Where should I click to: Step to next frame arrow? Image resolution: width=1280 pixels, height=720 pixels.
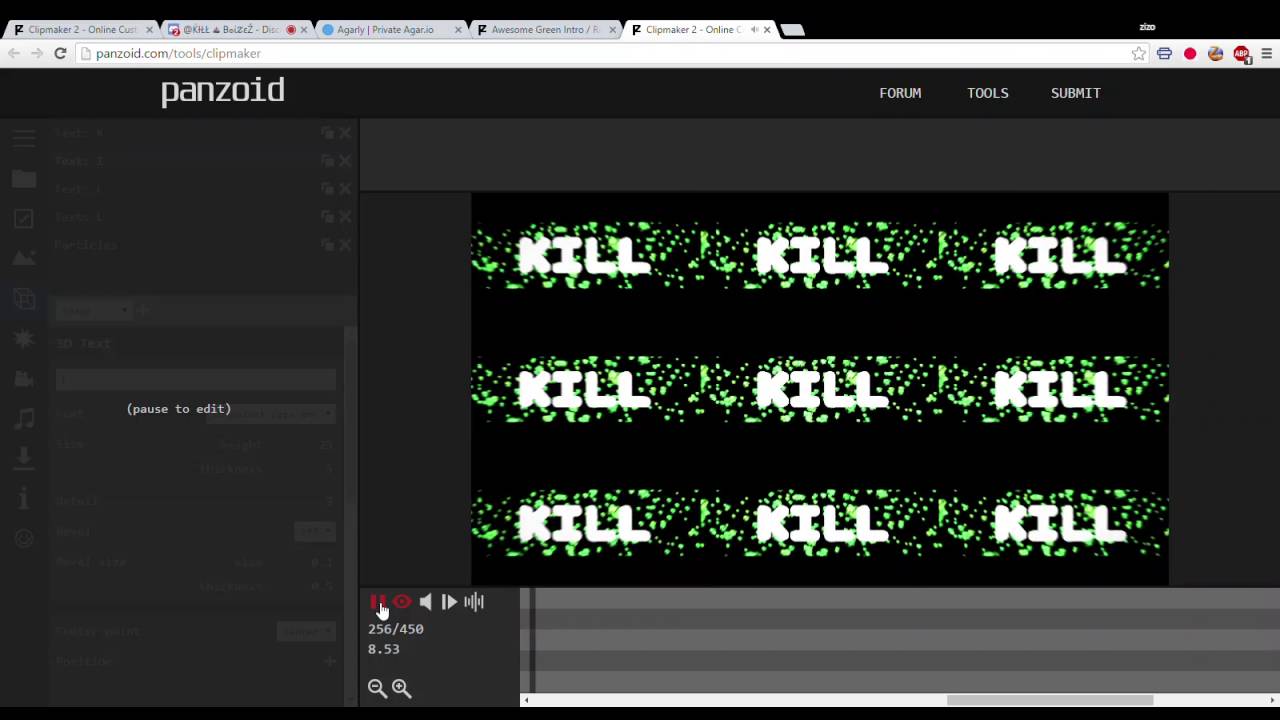point(449,602)
